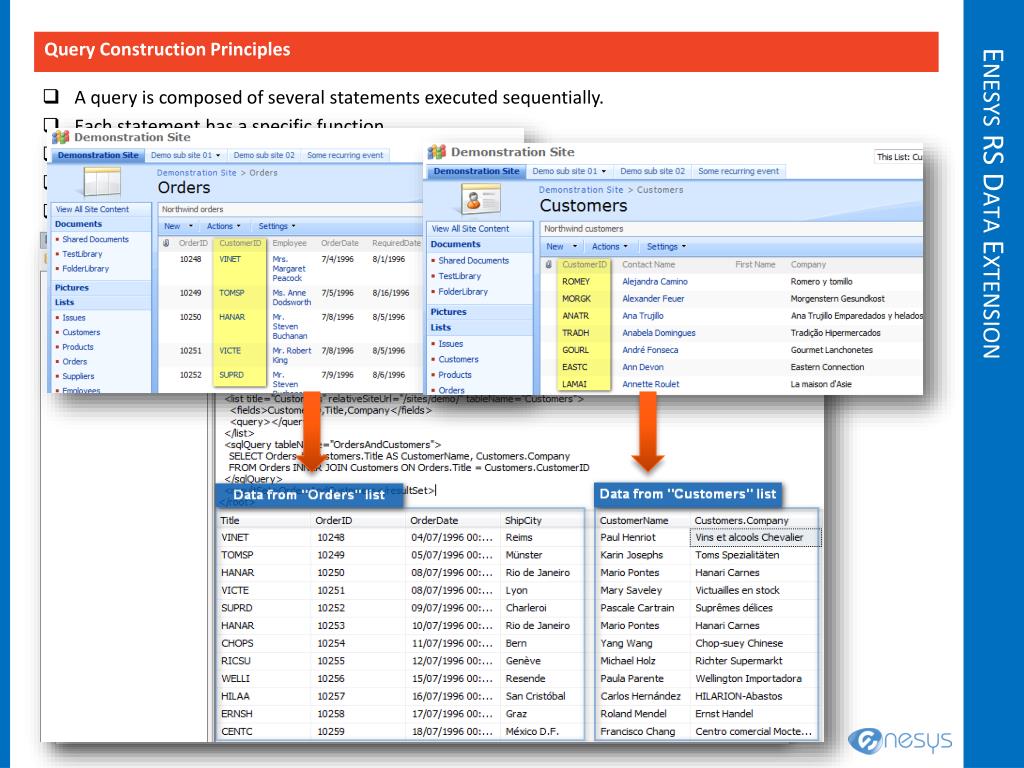Select order 10250 in Orders list

tap(190, 317)
